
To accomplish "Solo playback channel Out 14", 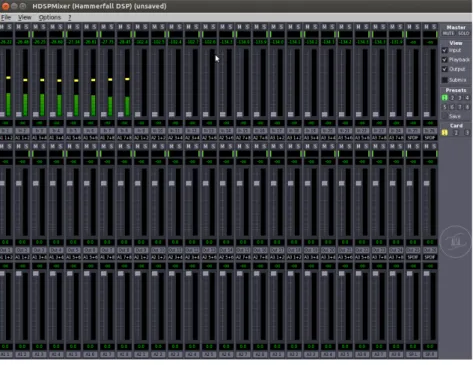I will tap(230, 146).
